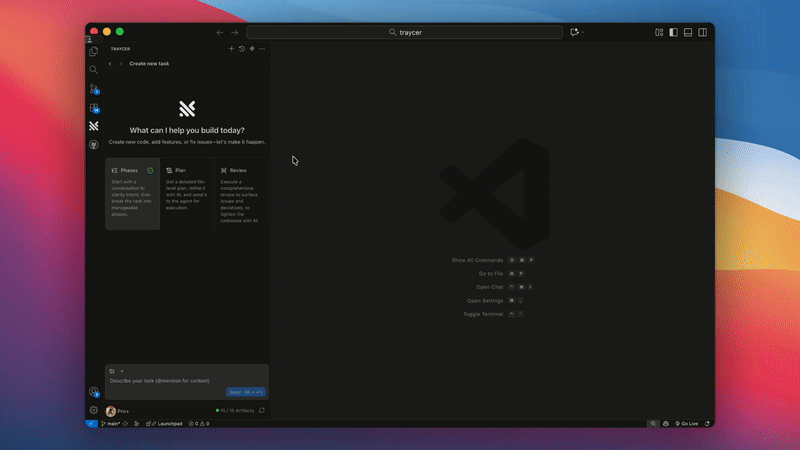Click the Traycer logo above the greeting

tap(187, 109)
